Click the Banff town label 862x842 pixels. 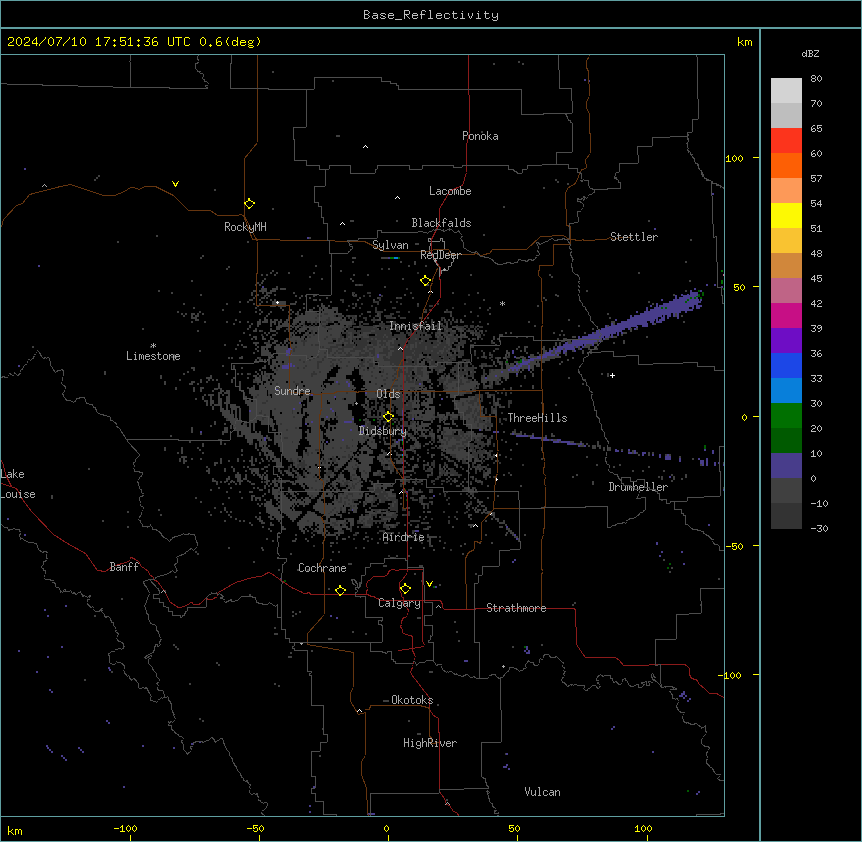pyautogui.click(x=124, y=567)
